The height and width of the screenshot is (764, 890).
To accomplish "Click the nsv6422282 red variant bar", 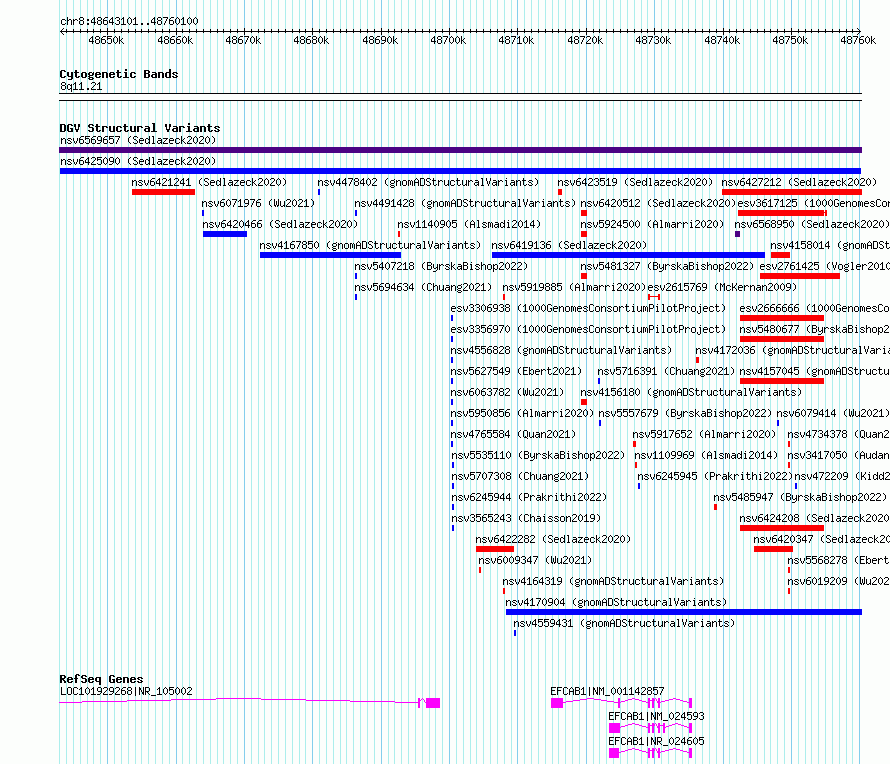I will 495,549.
